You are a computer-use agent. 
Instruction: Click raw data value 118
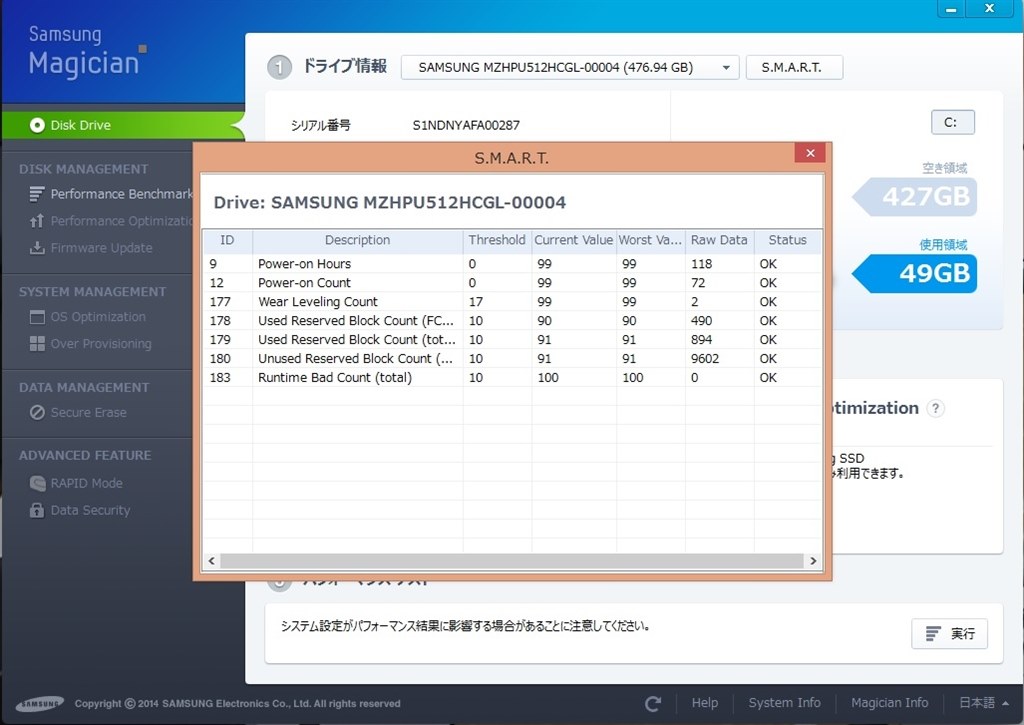[x=701, y=264]
